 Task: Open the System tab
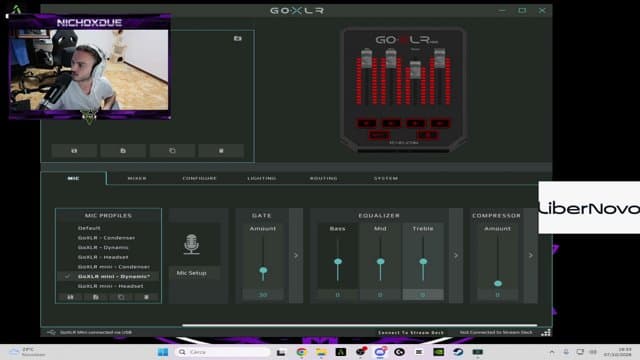click(386, 178)
